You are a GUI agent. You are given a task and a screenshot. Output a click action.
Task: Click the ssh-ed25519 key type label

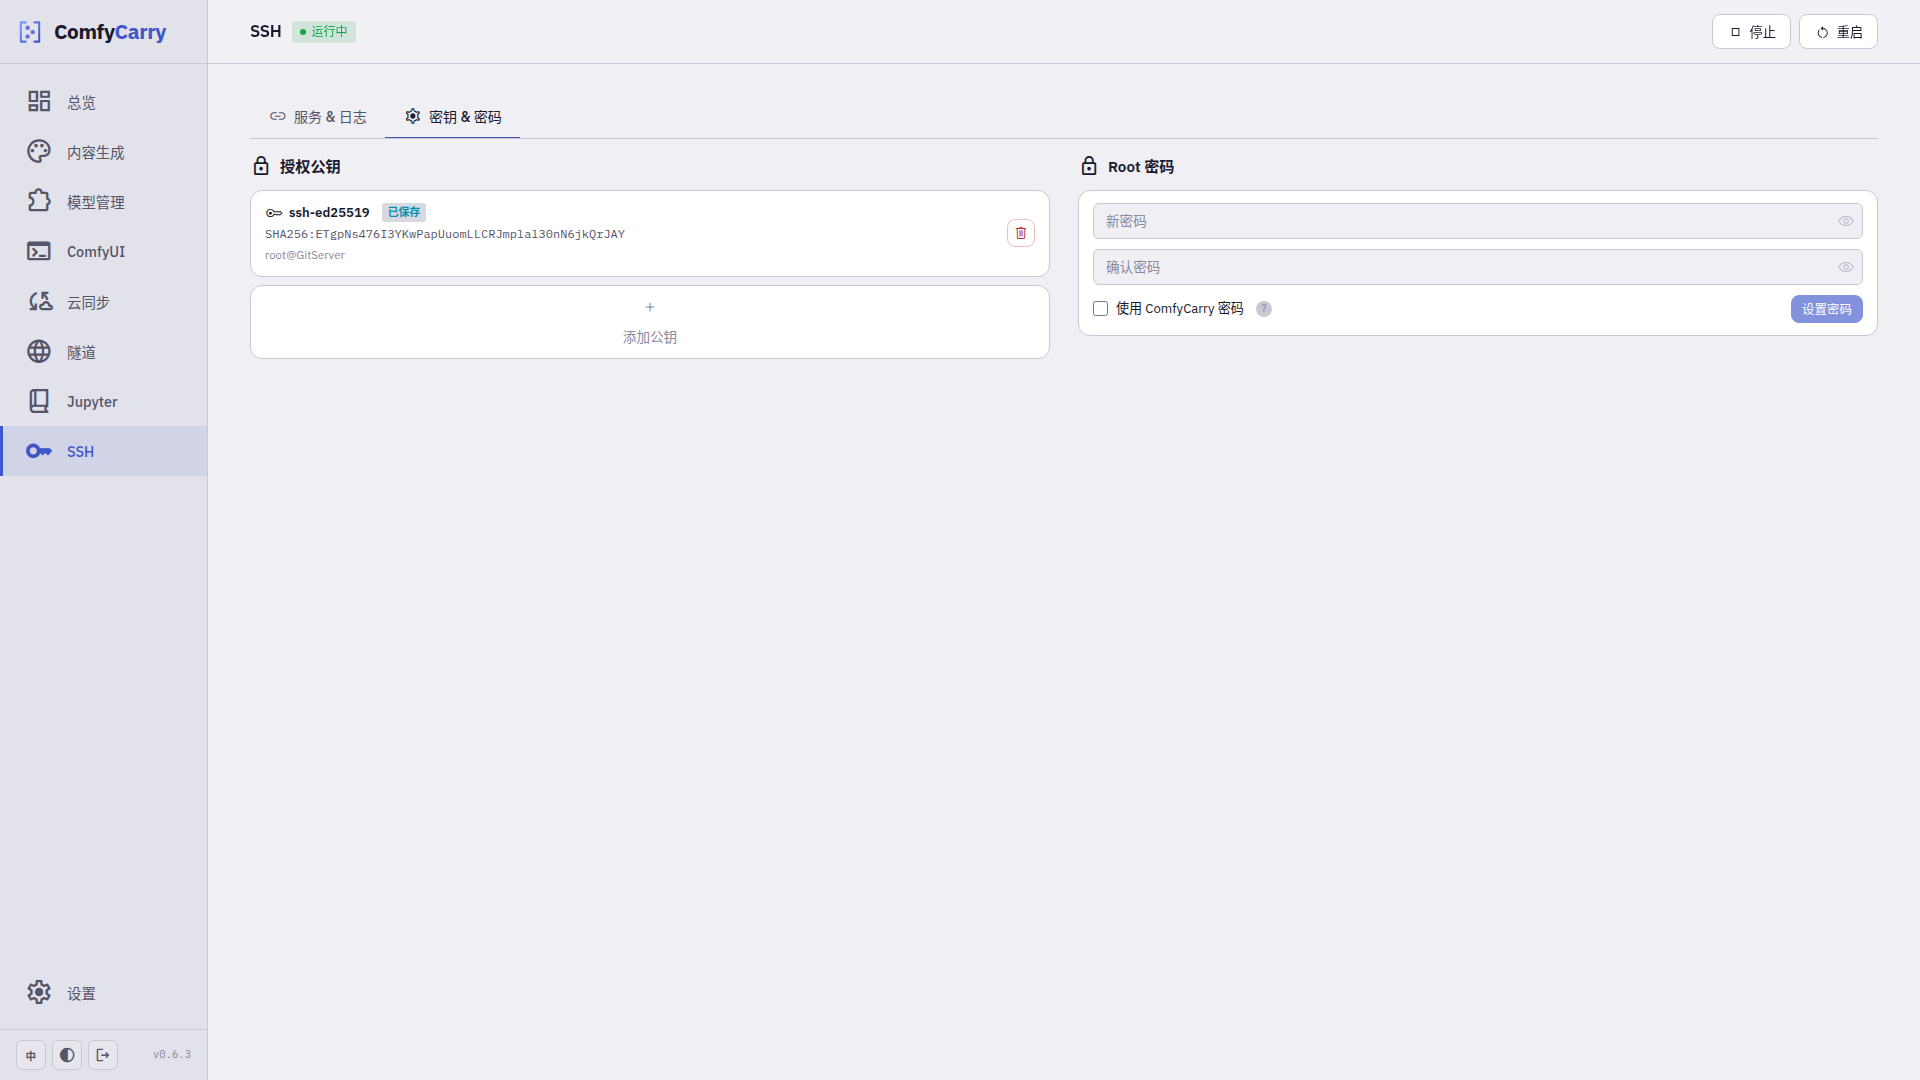[x=329, y=212]
